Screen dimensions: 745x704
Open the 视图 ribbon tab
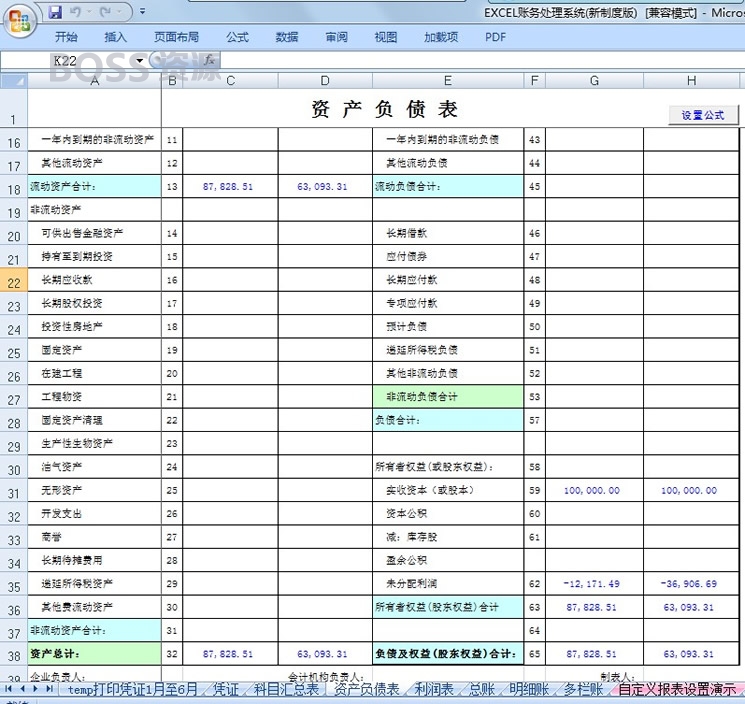pos(386,37)
